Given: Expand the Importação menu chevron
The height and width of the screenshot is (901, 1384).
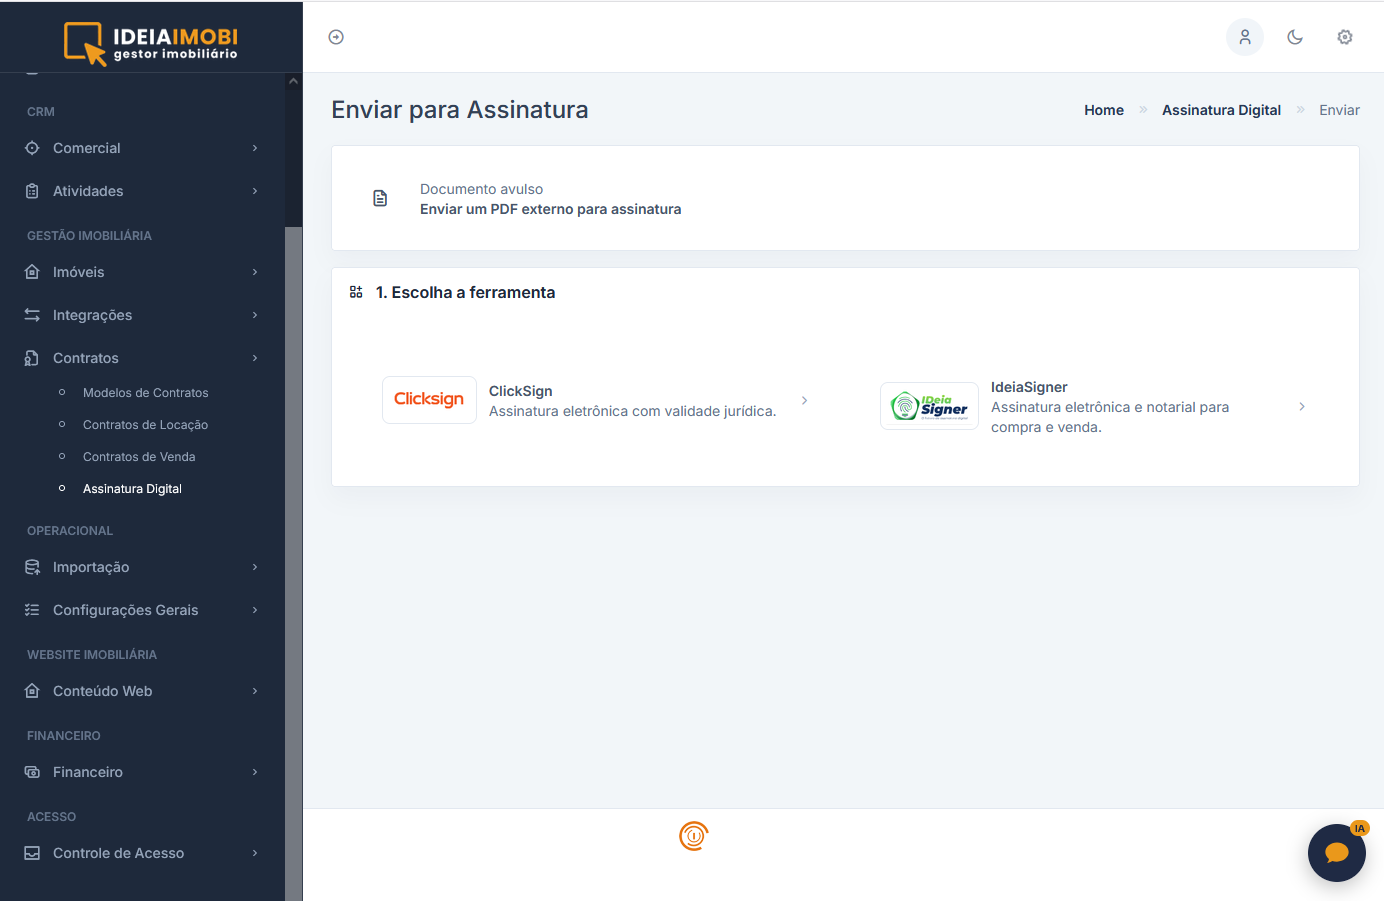Looking at the screenshot, I should click(x=255, y=567).
